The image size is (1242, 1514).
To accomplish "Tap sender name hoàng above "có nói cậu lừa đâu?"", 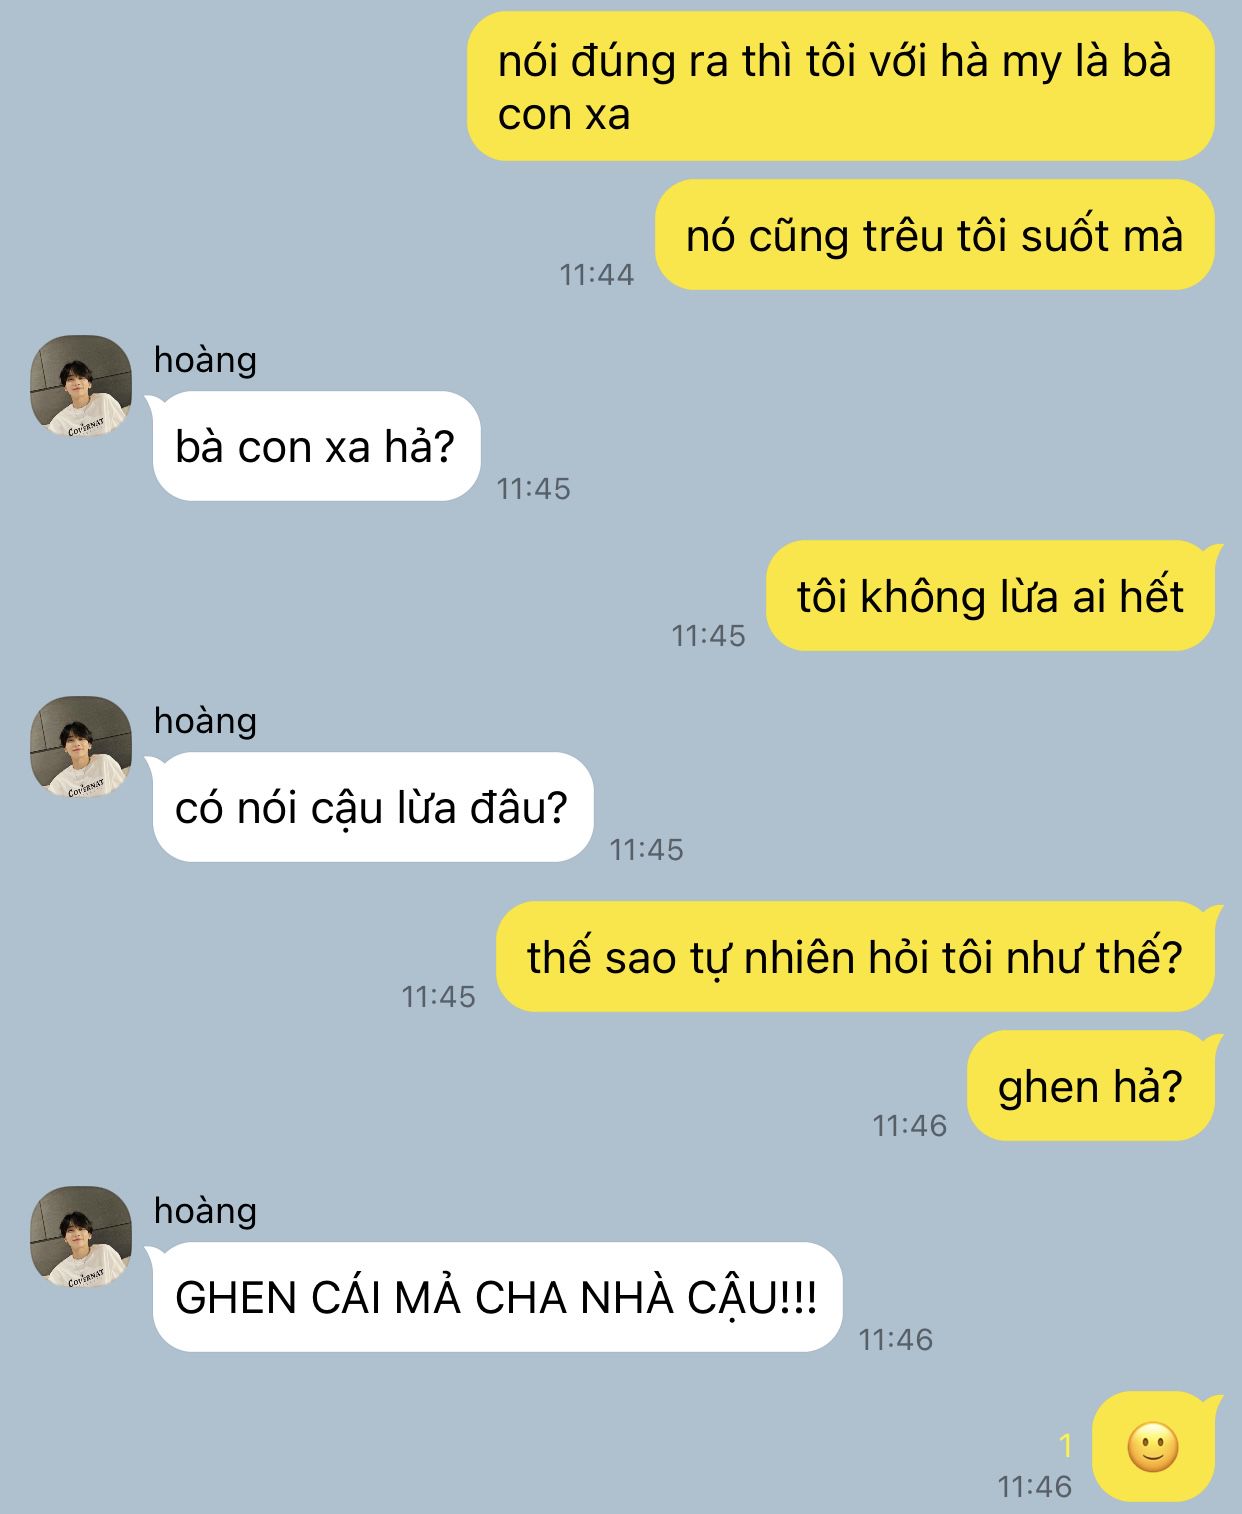I will tap(205, 720).
